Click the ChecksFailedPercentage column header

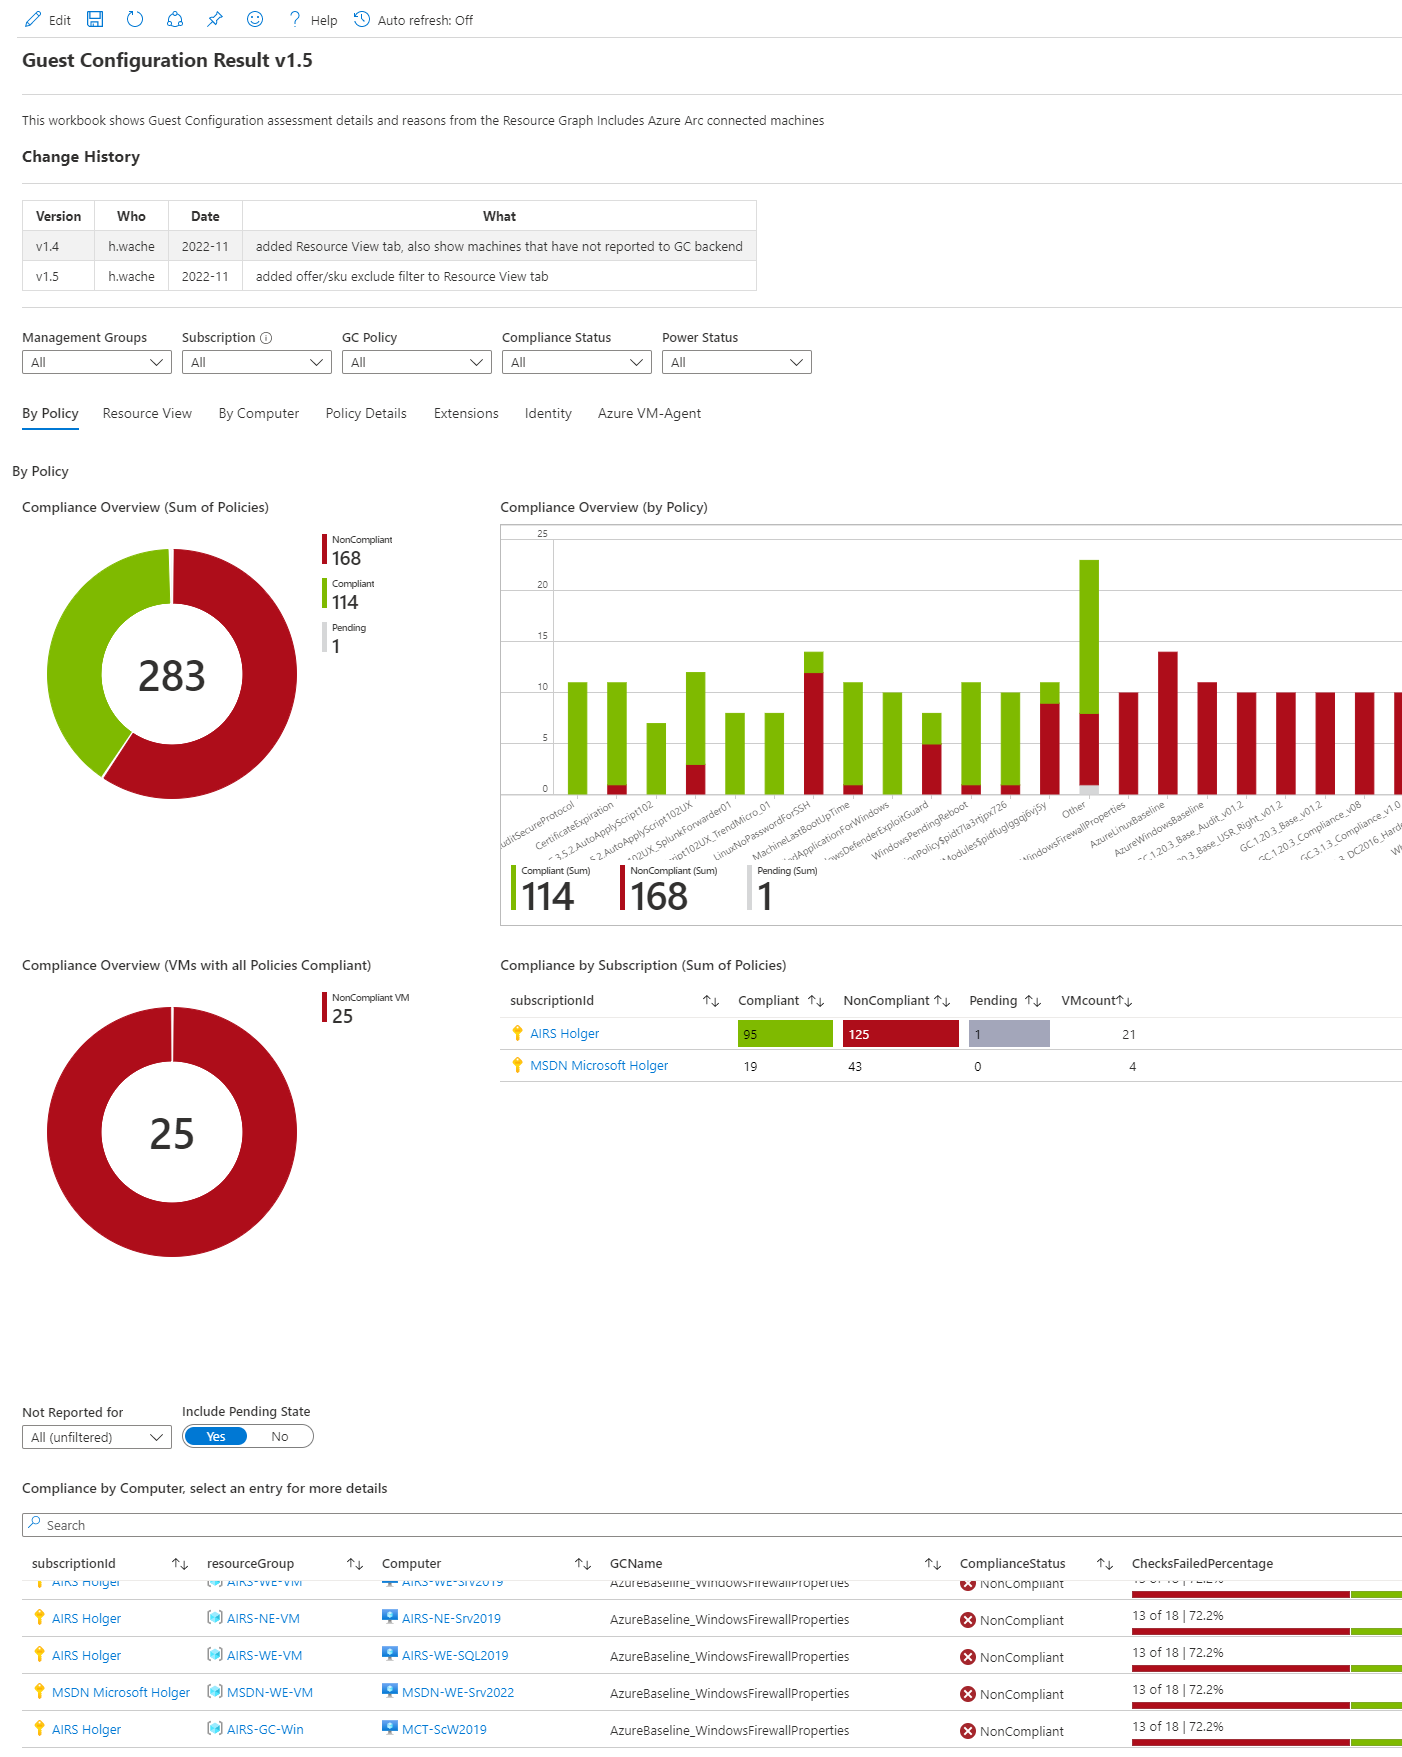(1202, 1564)
